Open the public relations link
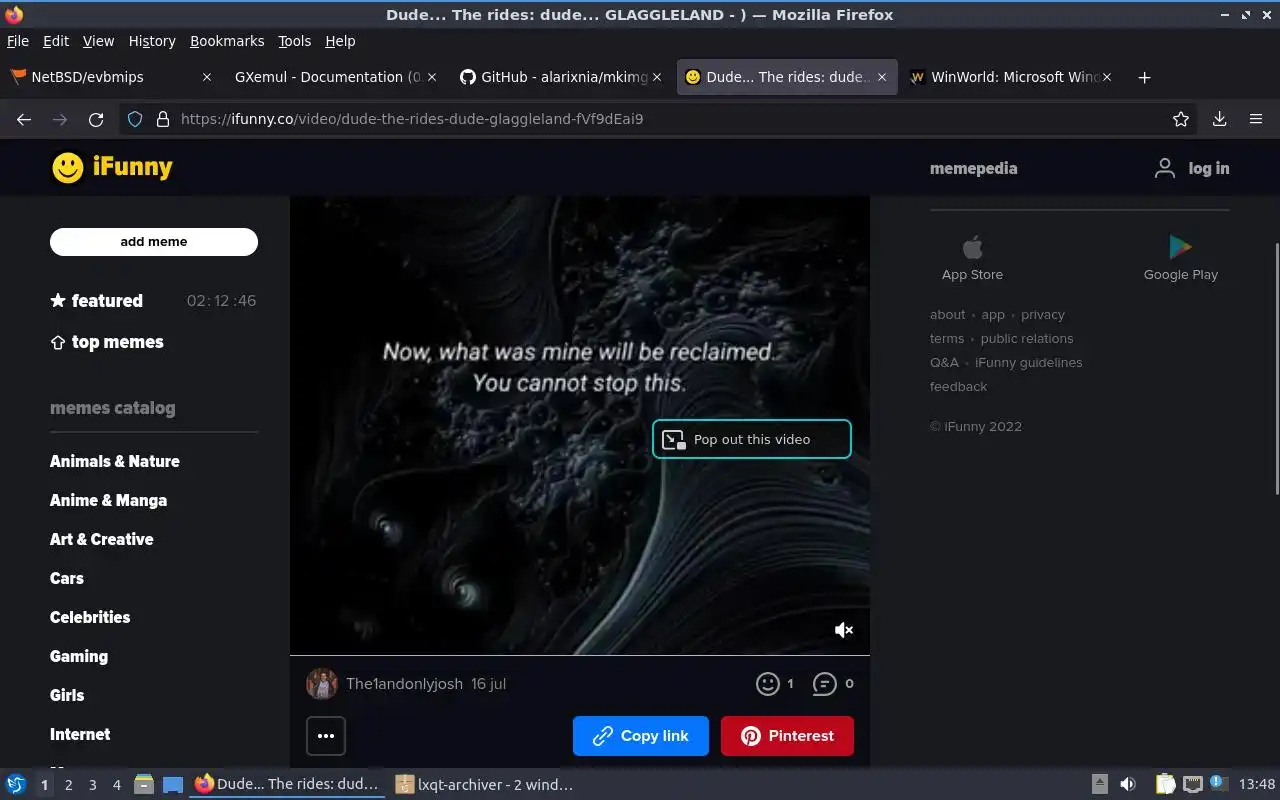 (x=1027, y=338)
